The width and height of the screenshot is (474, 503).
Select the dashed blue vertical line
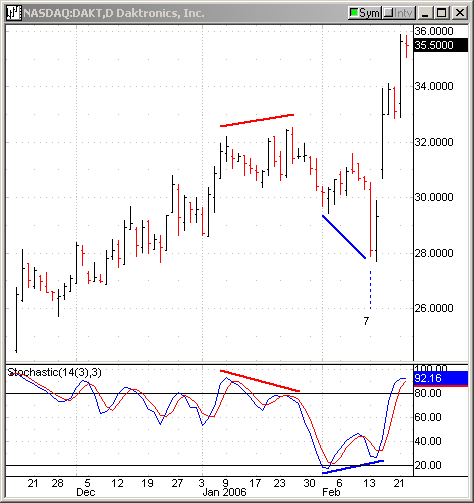(370, 289)
